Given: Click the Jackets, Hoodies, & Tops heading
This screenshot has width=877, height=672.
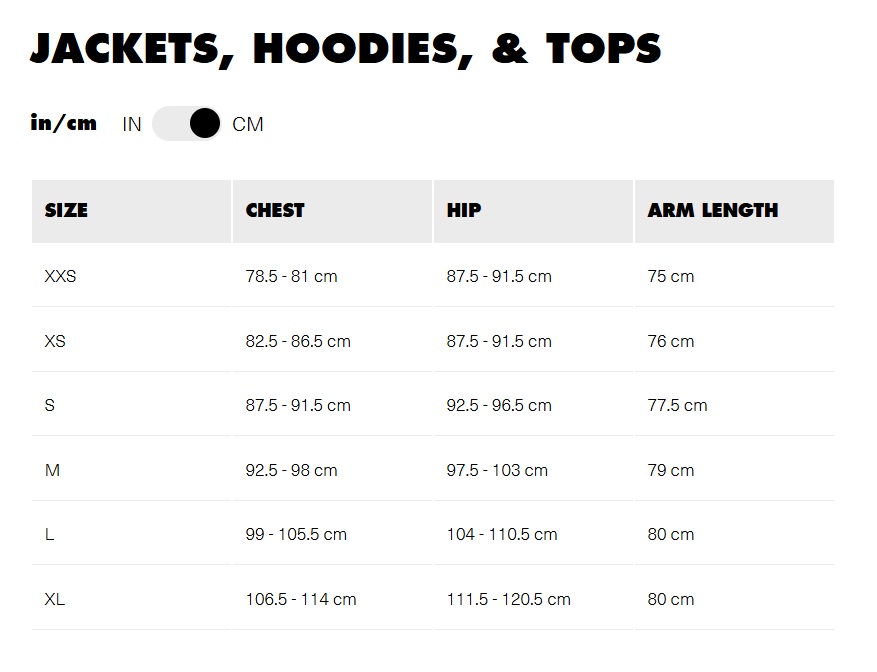Looking at the screenshot, I should (346, 49).
